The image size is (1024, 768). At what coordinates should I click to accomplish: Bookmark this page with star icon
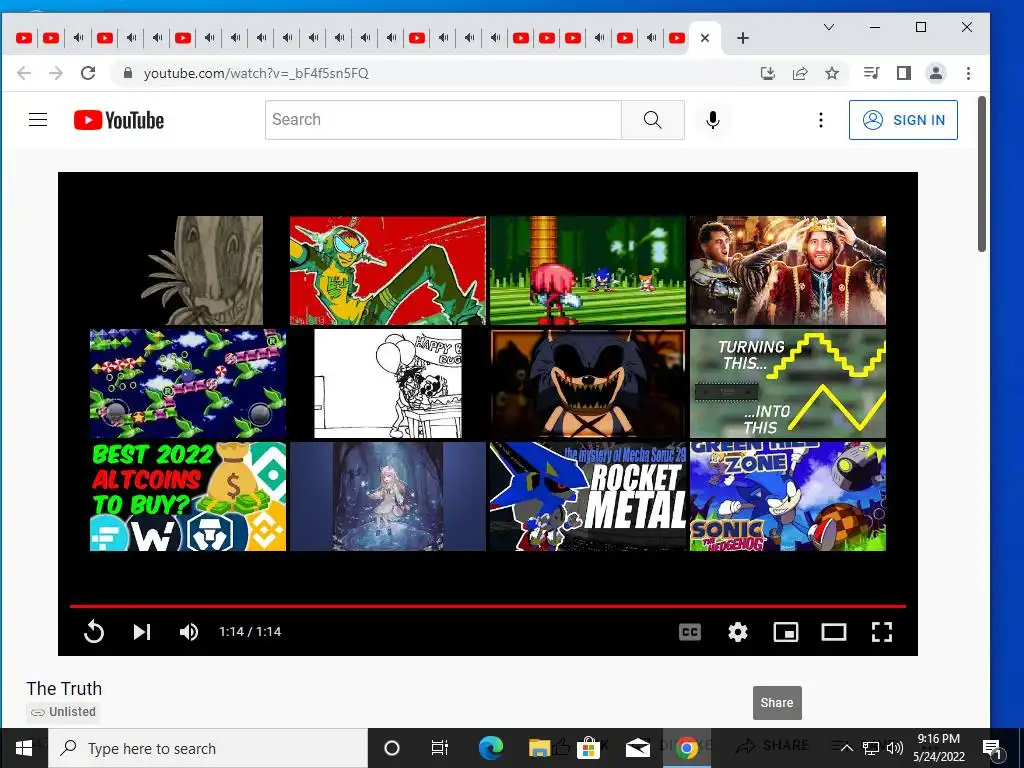click(832, 73)
